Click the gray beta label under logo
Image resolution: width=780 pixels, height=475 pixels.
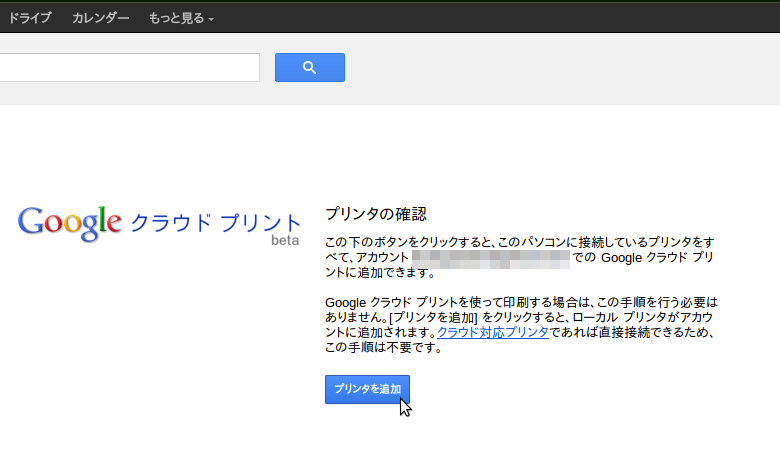coord(285,241)
